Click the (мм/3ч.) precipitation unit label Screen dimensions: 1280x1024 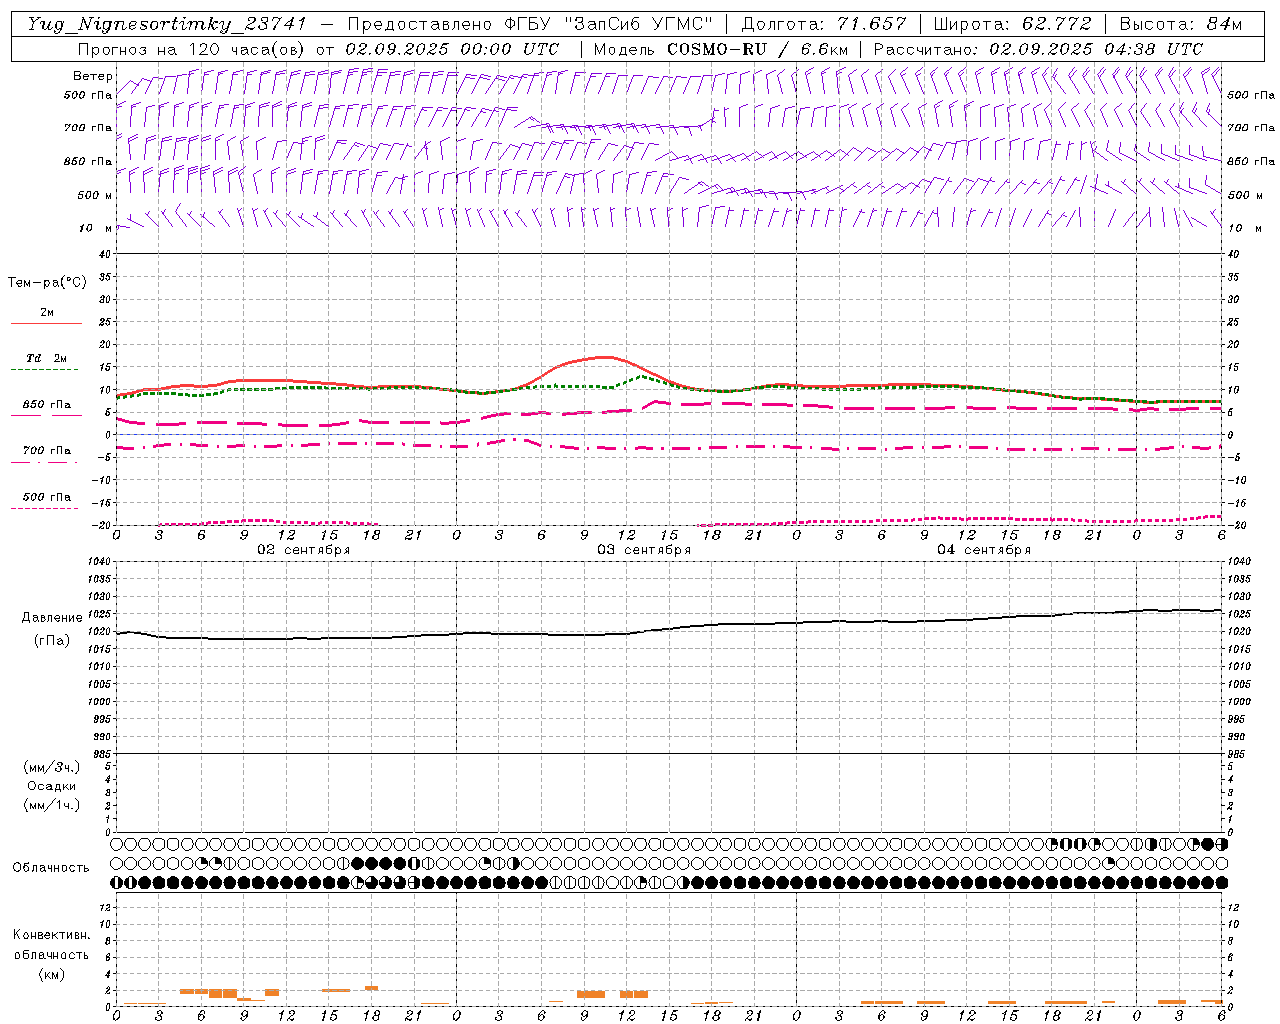[x=52, y=767]
